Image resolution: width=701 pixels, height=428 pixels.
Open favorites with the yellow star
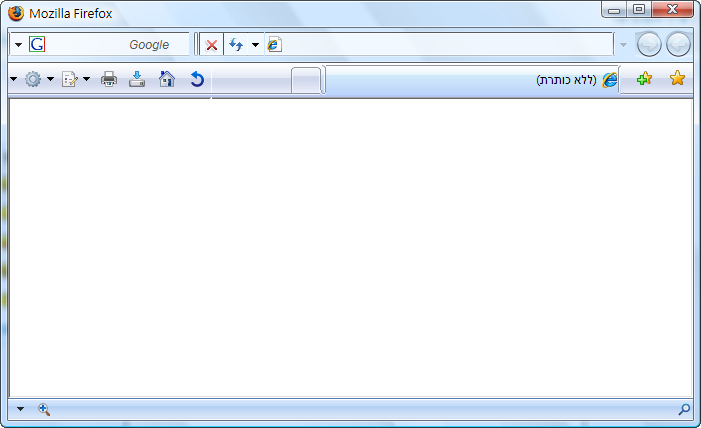coord(677,78)
